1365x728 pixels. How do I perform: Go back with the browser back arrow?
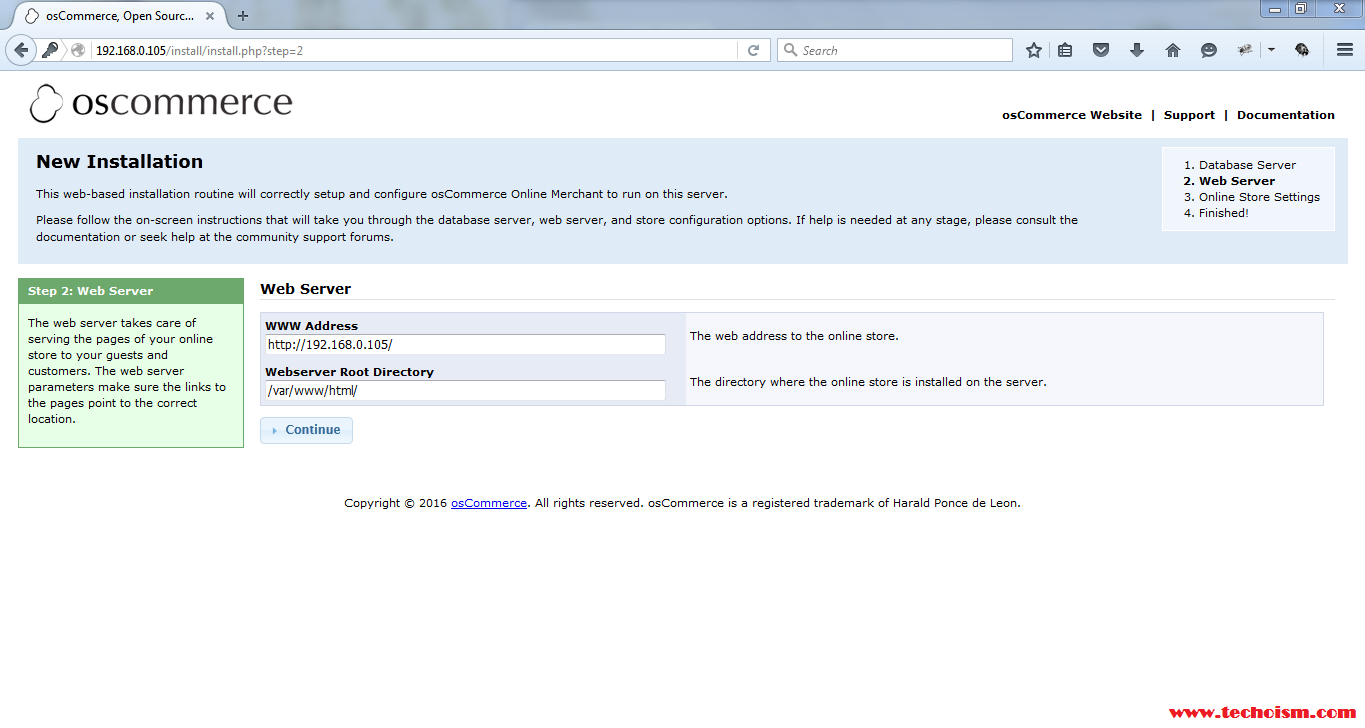click(21, 50)
